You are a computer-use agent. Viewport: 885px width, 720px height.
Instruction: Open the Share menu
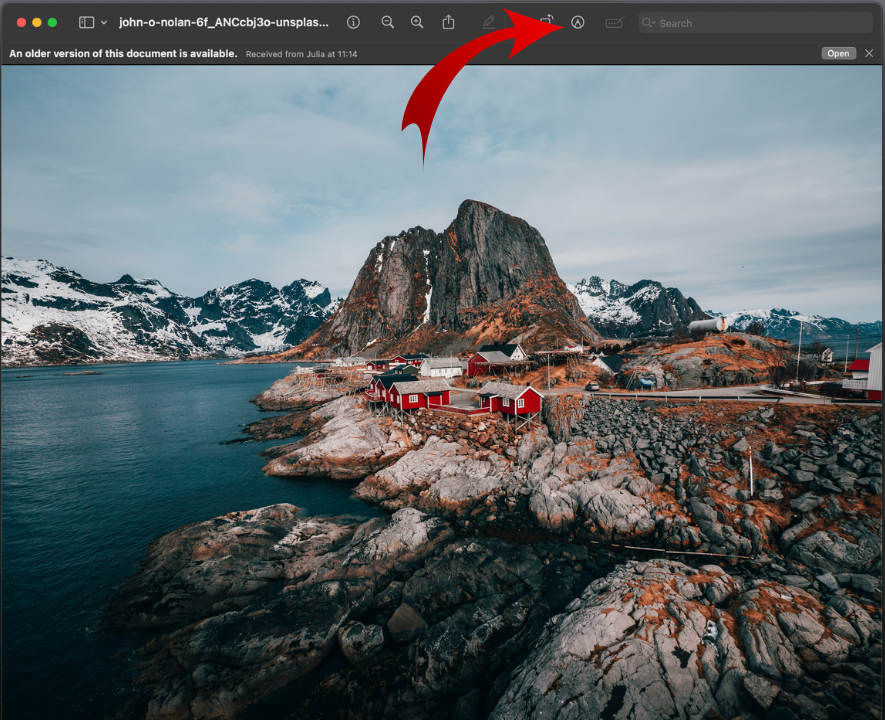(448, 23)
